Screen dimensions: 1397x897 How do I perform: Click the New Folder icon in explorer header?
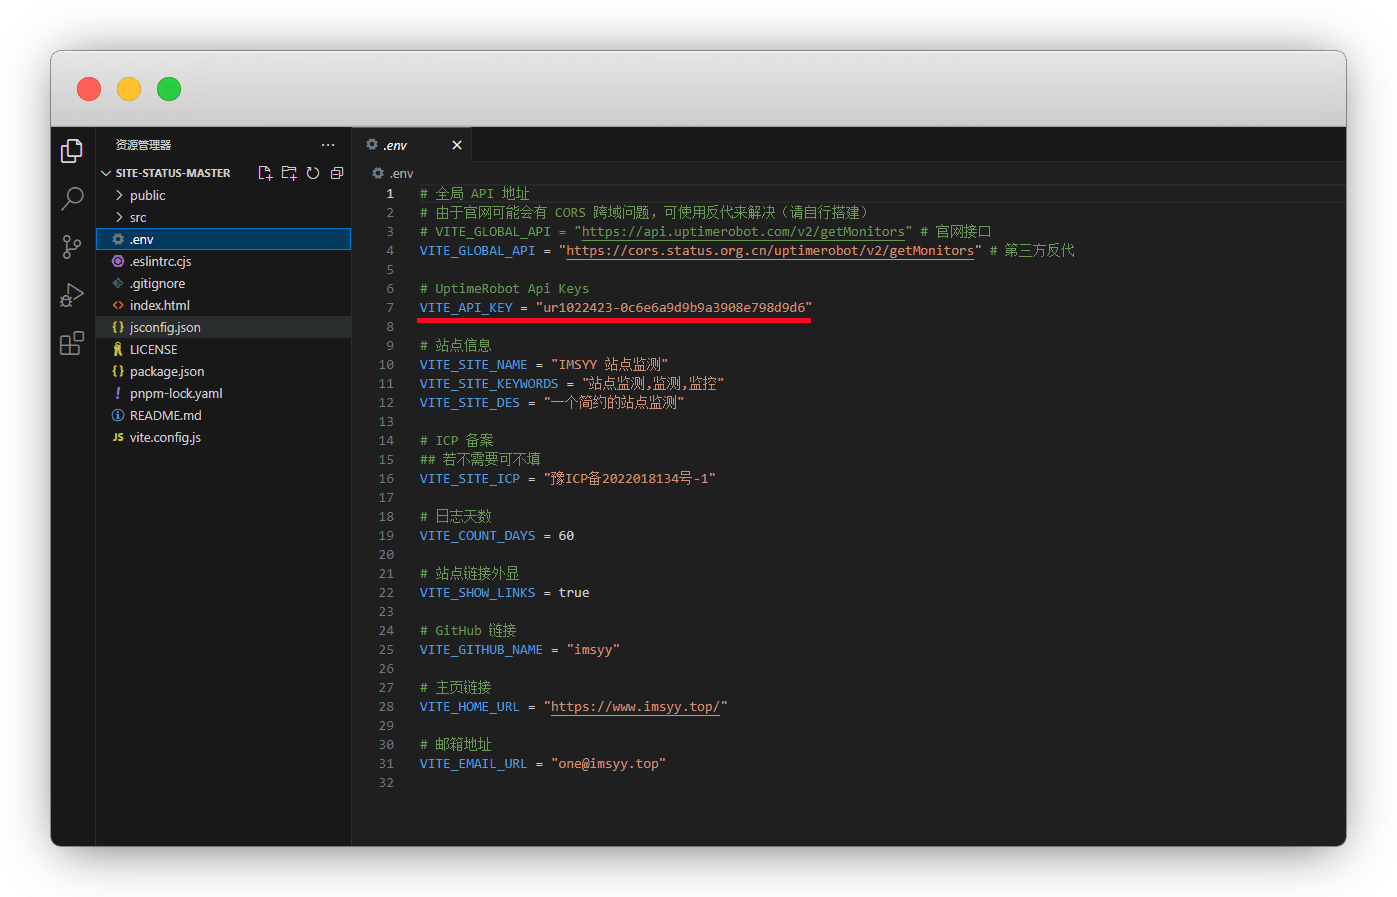click(x=289, y=173)
